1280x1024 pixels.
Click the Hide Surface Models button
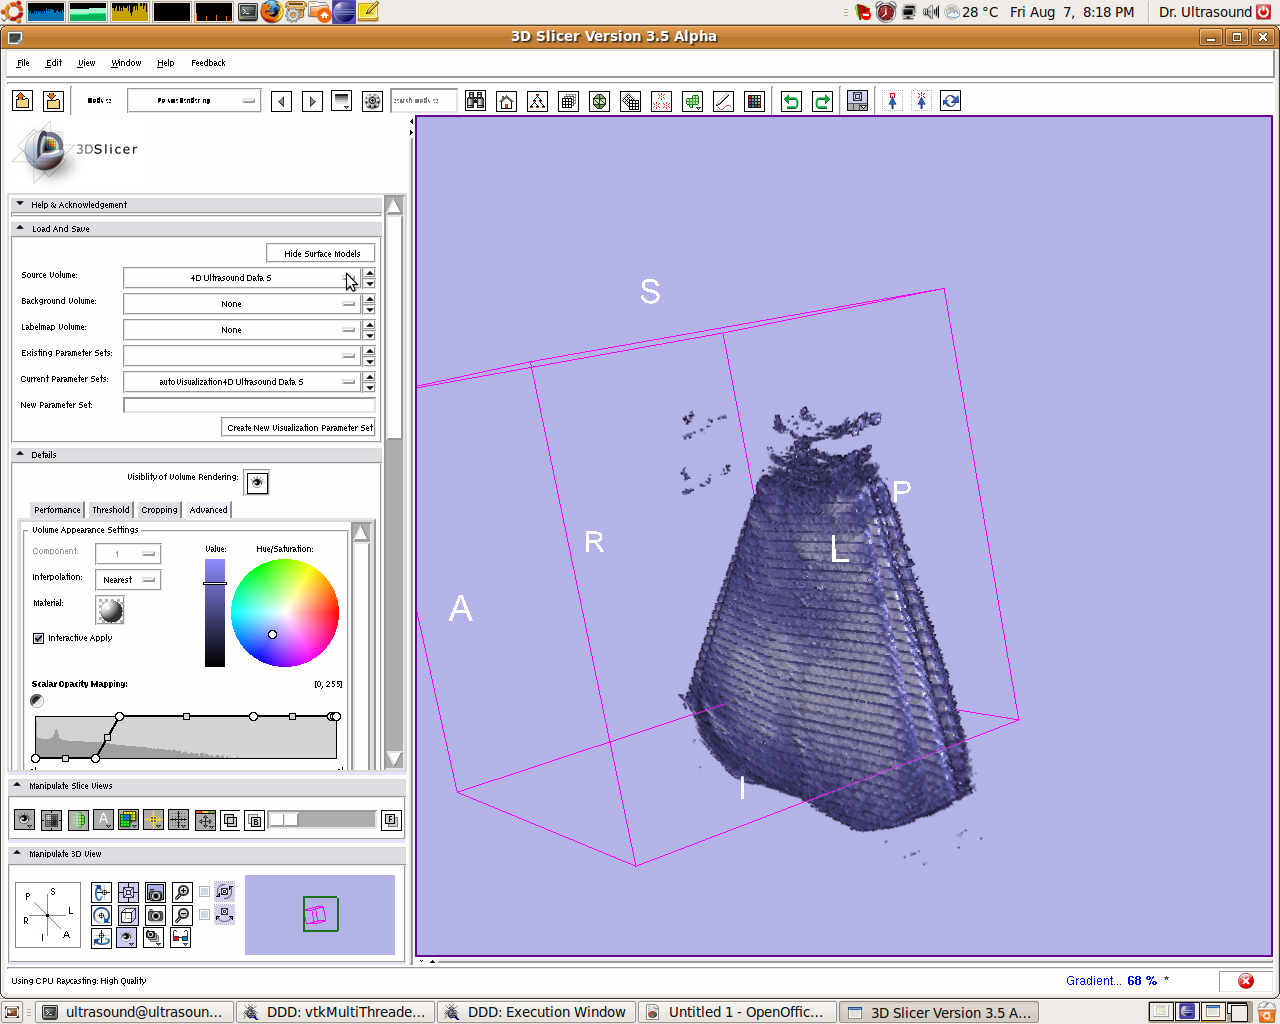[x=321, y=254]
